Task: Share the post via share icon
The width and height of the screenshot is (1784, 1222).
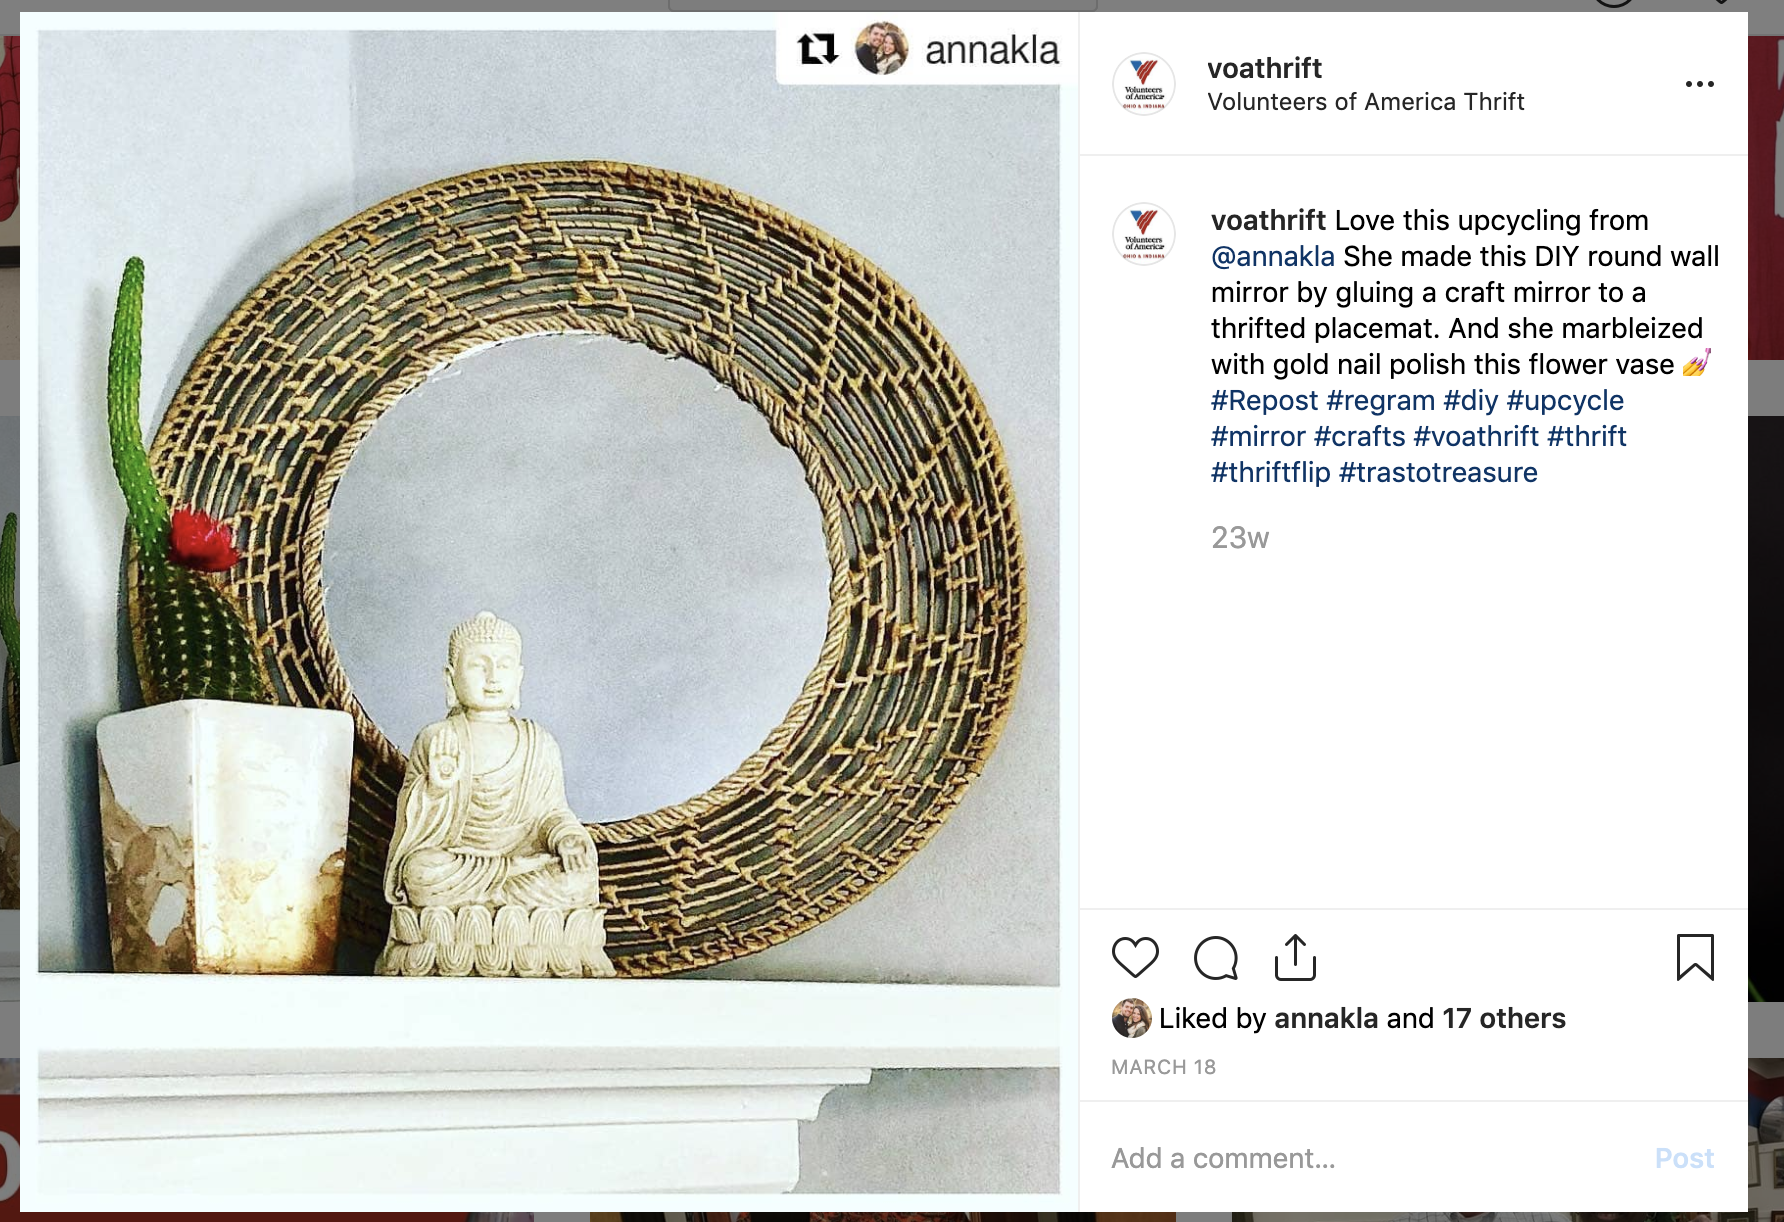Action: (x=1295, y=957)
